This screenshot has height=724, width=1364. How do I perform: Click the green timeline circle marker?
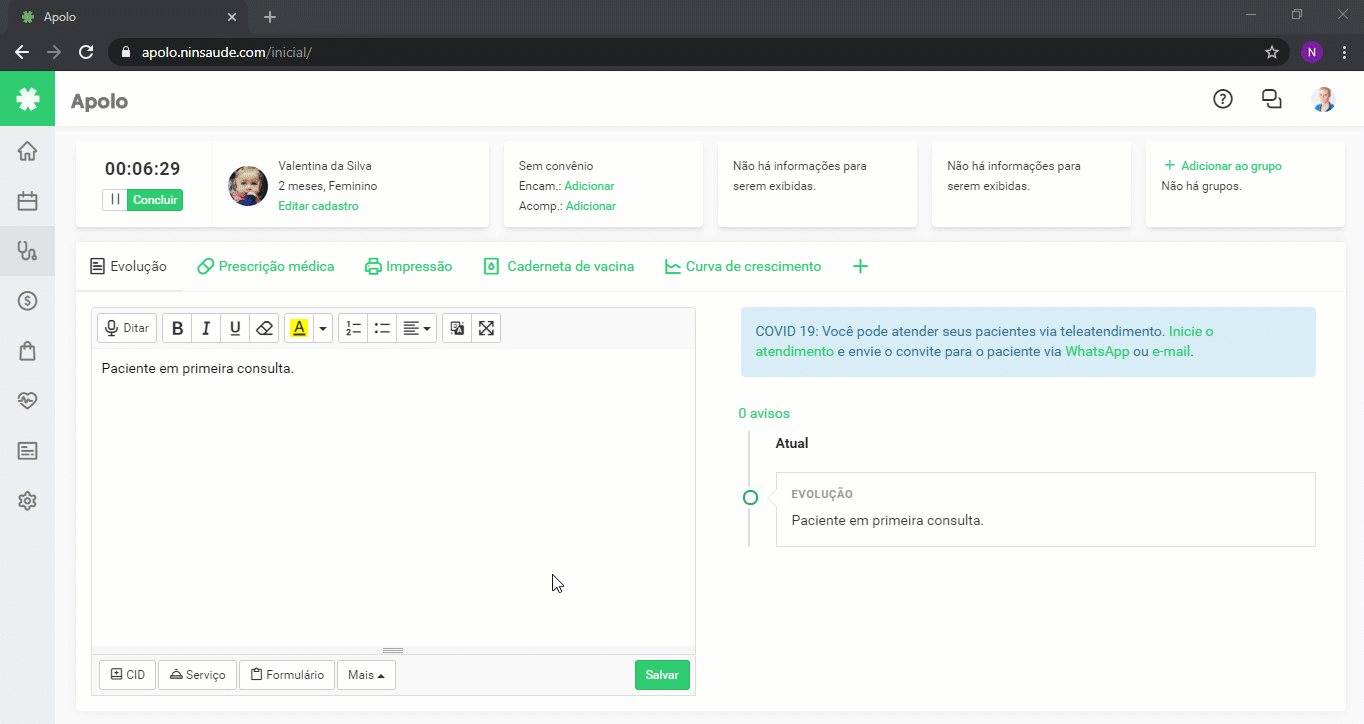750,498
